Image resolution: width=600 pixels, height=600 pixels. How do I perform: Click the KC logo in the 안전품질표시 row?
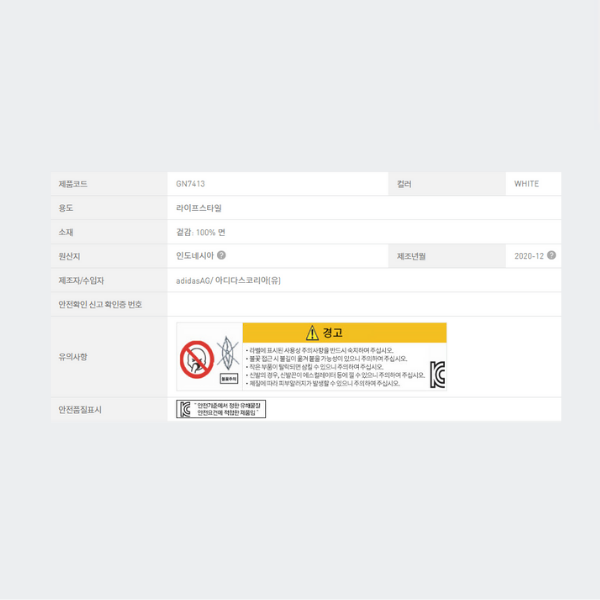pyautogui.click(x=184, y=408)
